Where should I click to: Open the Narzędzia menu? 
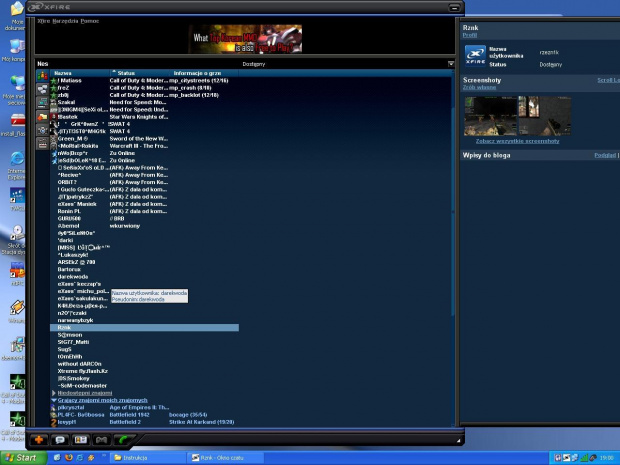[65, 21]
